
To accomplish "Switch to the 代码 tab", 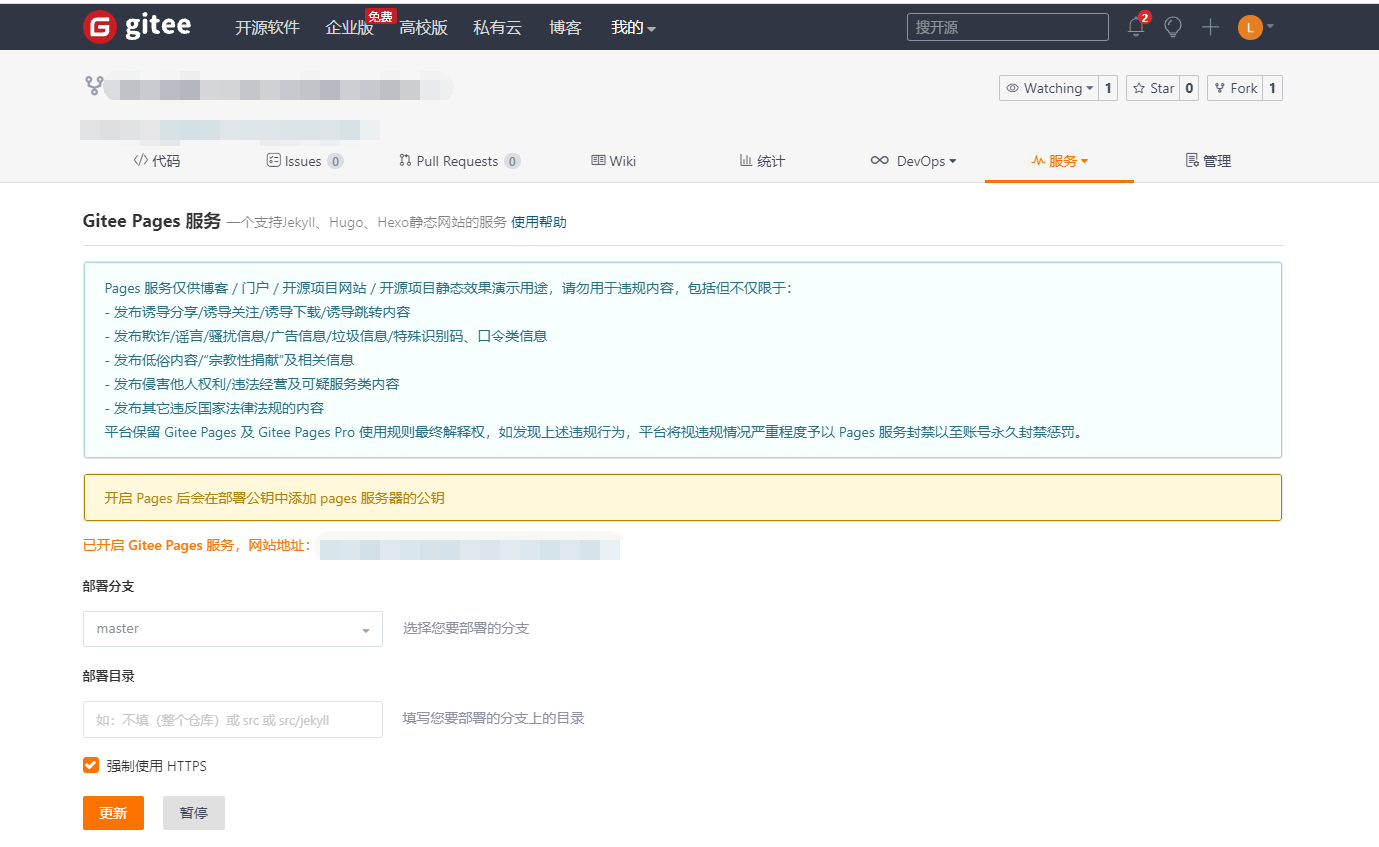I will (x=157, y=161).
